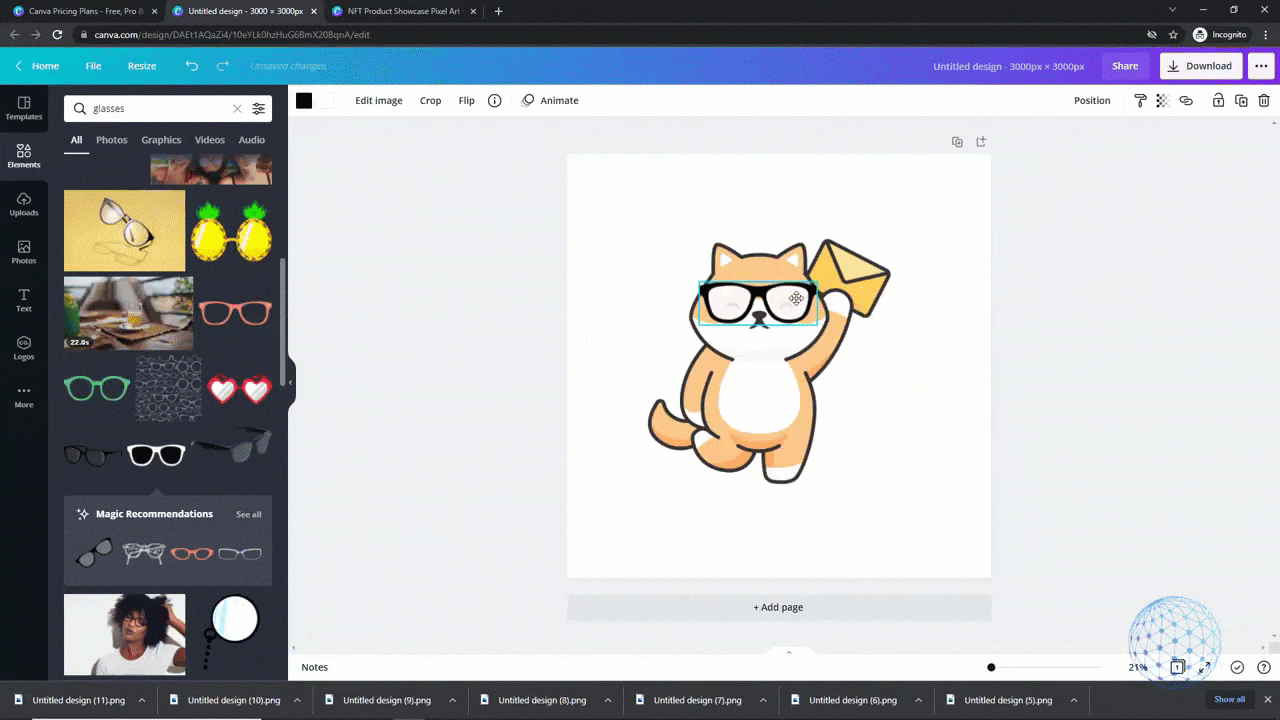Toggle the black color tile in toolbar
This screenshot has height=720, width=1280.
click(x=304, y=100)
